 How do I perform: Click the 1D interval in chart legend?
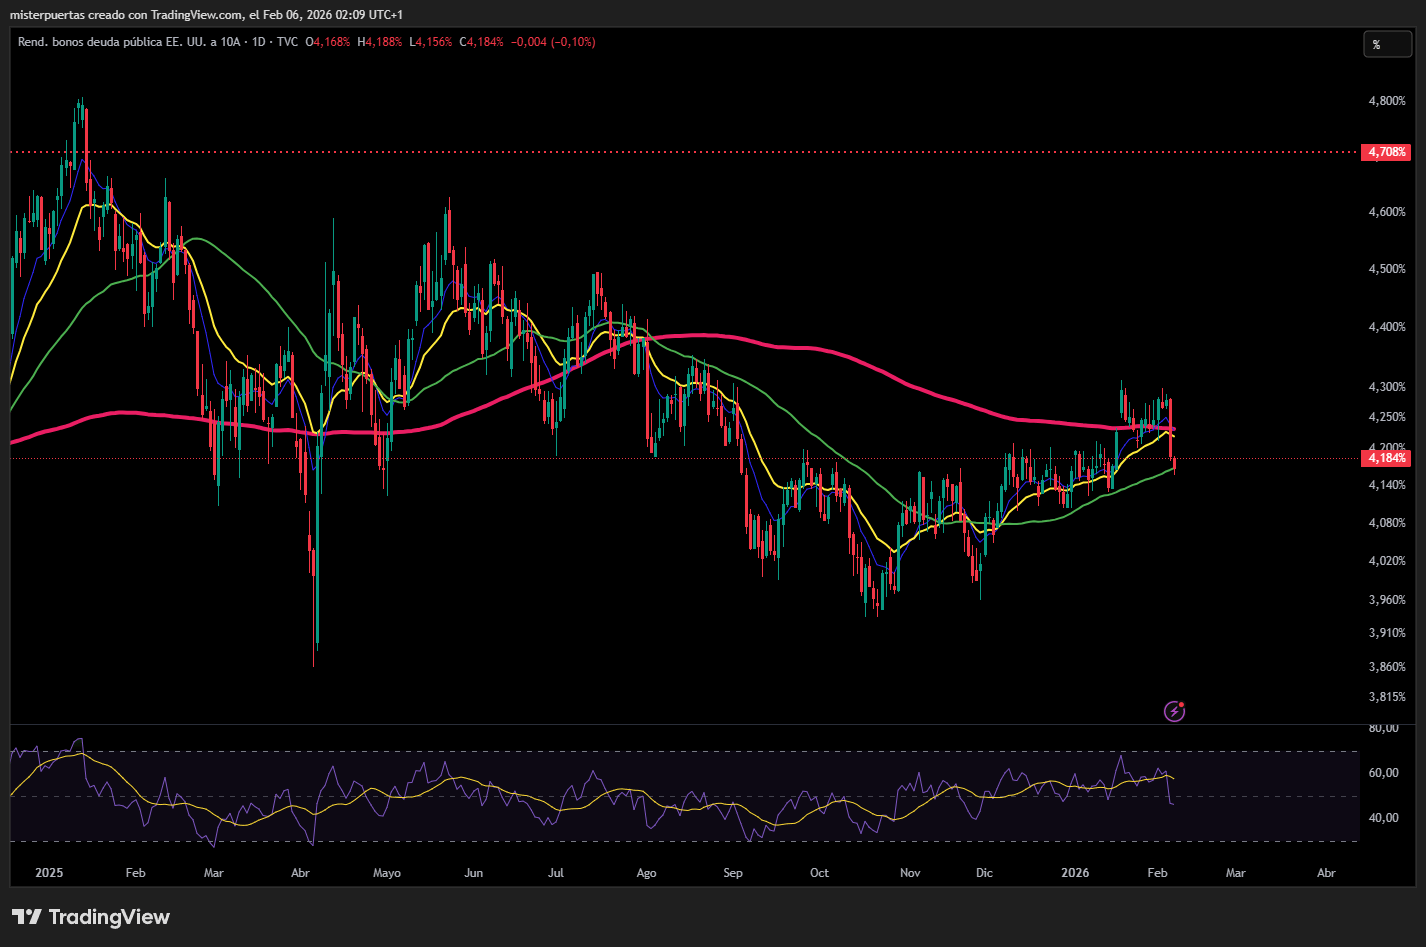click(x=258, y=42)
